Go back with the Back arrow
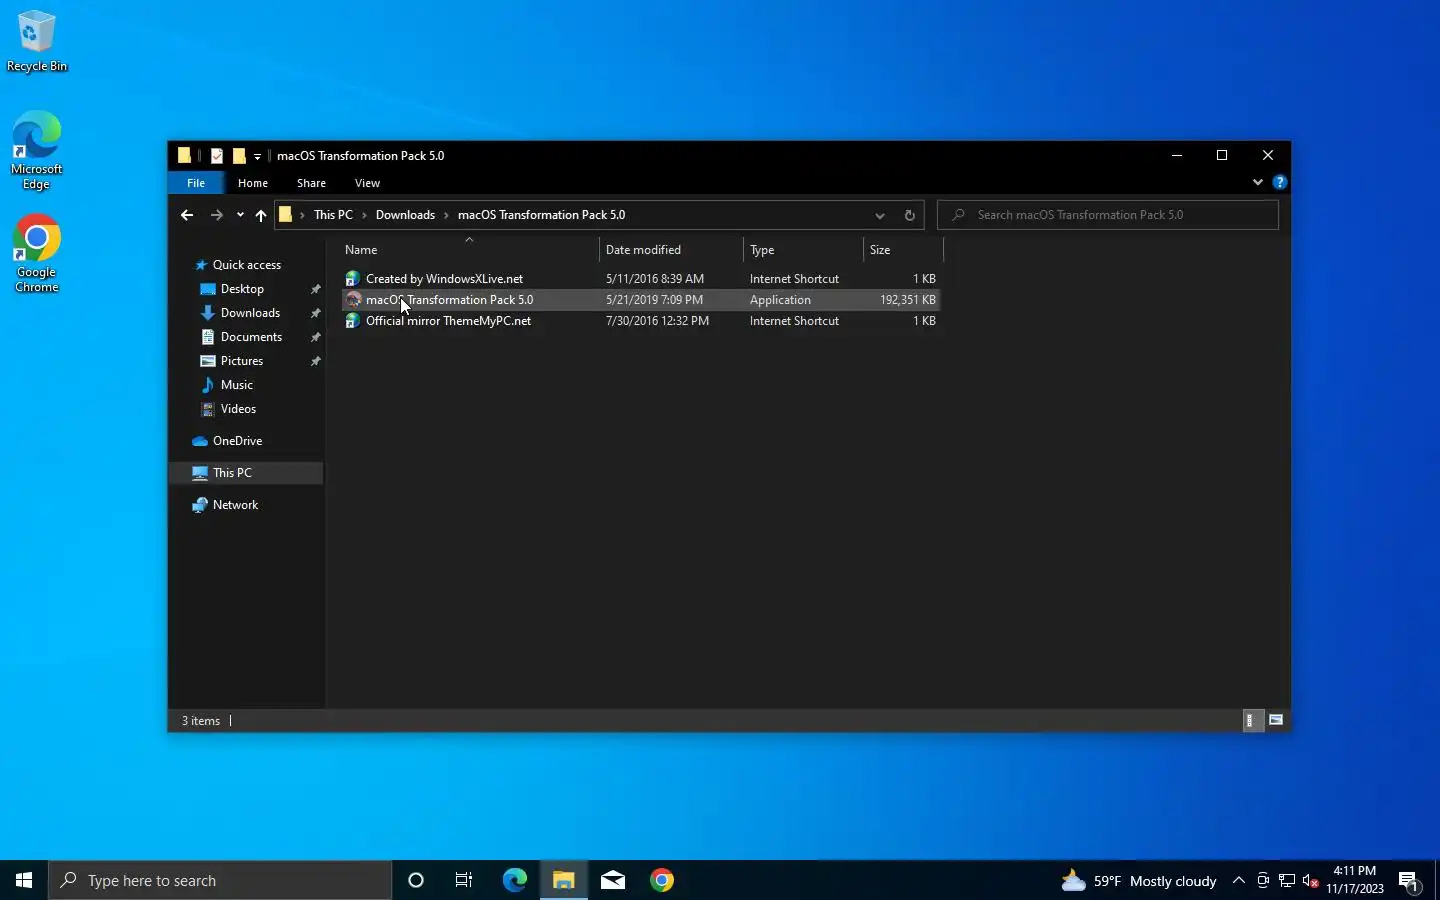 (187, 215)
